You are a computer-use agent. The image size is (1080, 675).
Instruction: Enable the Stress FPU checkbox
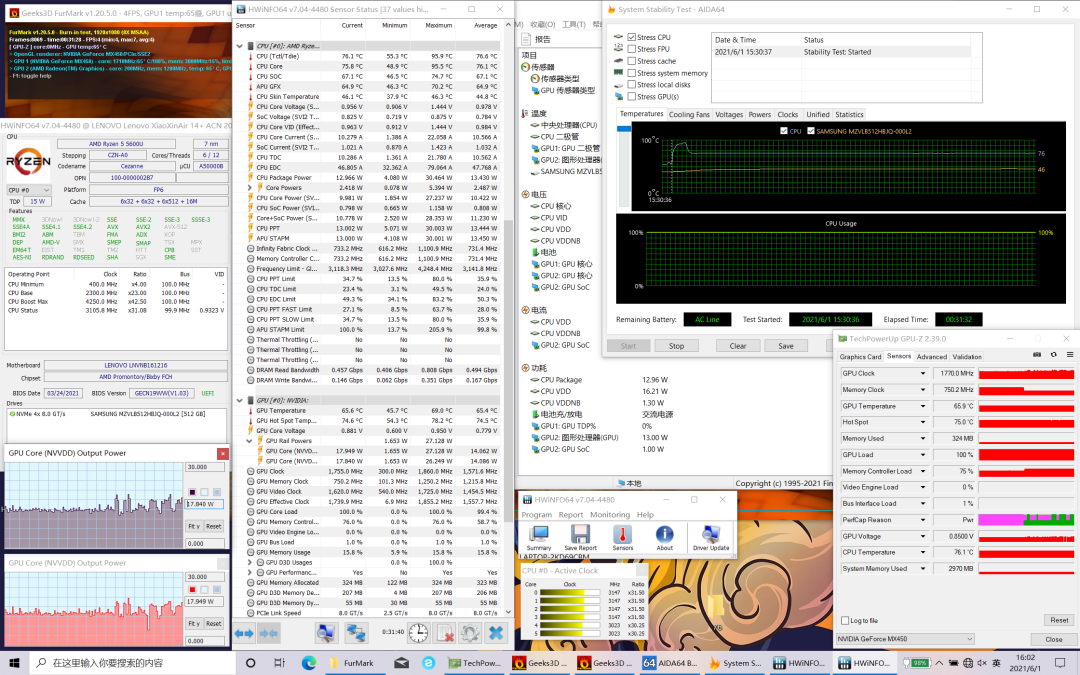[x=632, y=49]
